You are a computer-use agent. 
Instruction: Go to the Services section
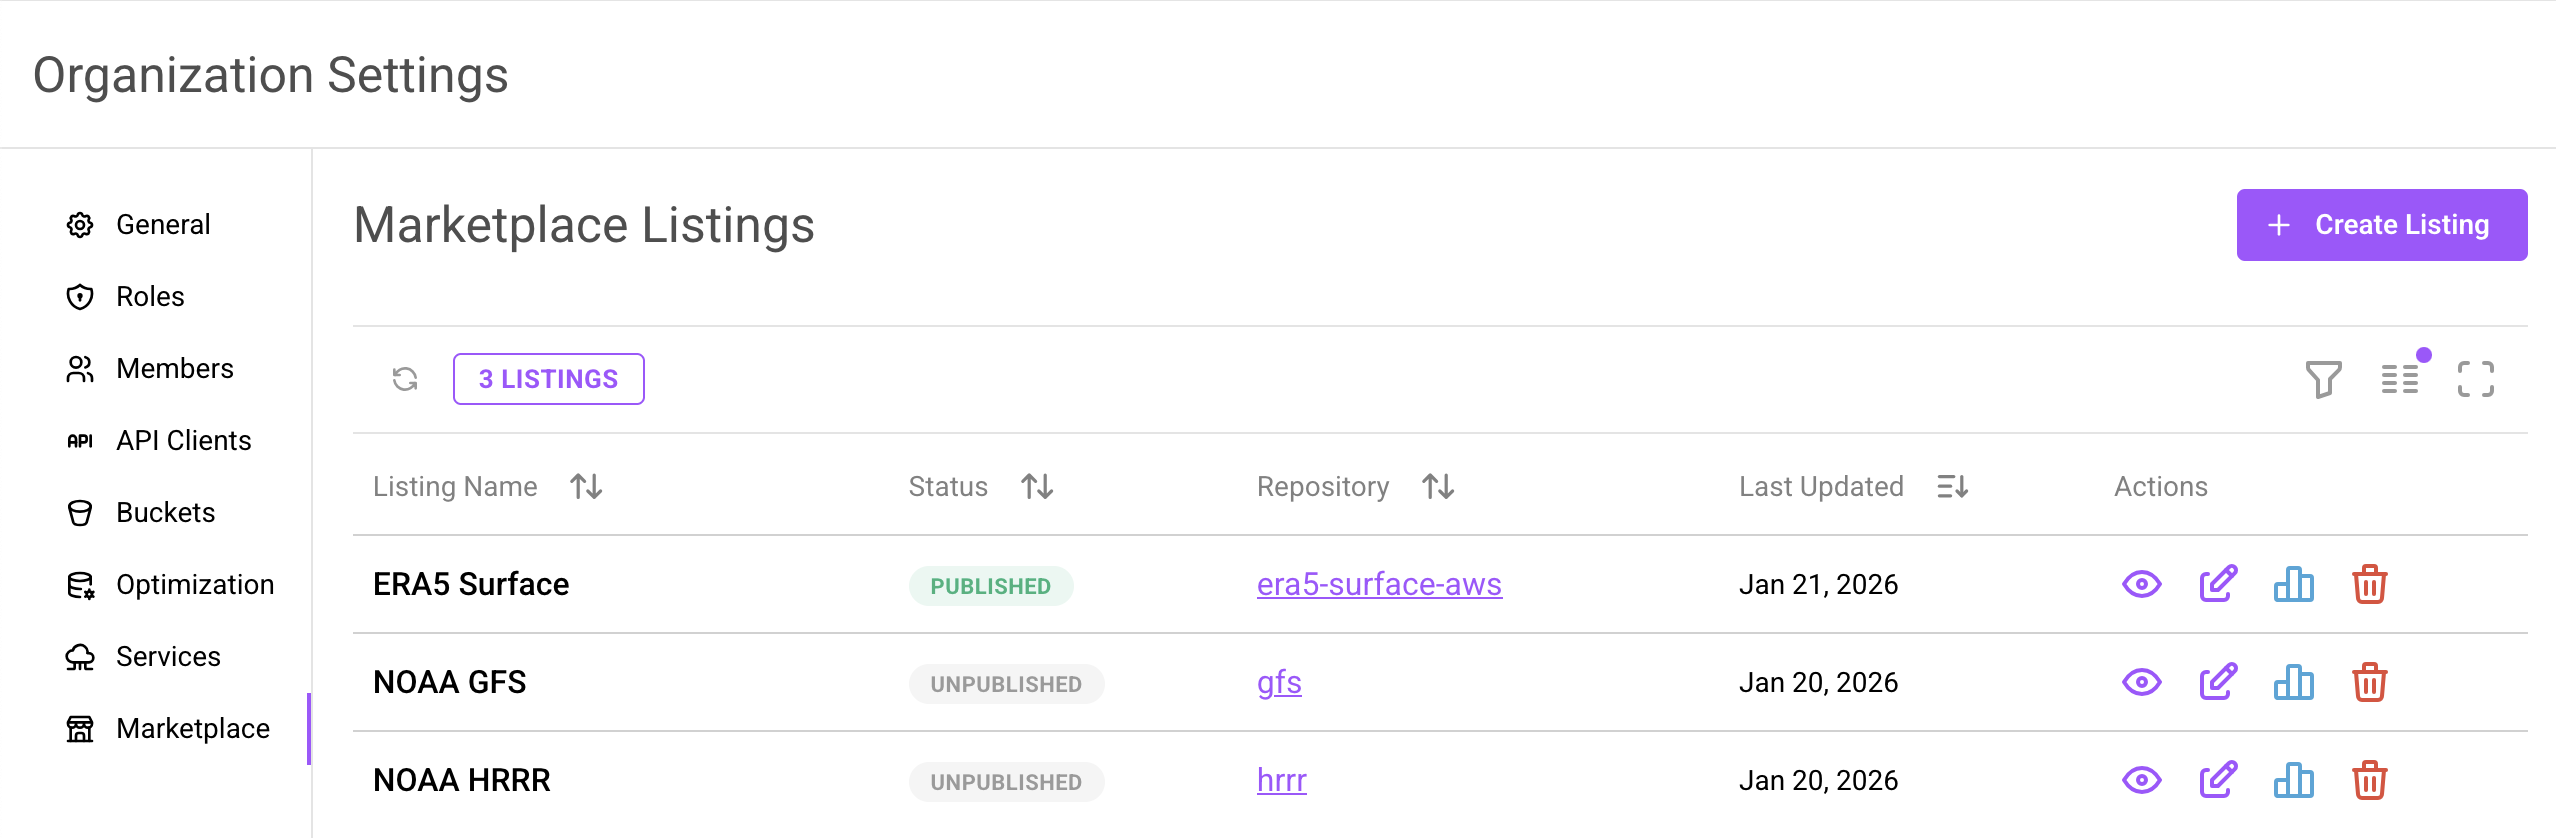pyautogui.click(x=168, y=656)
